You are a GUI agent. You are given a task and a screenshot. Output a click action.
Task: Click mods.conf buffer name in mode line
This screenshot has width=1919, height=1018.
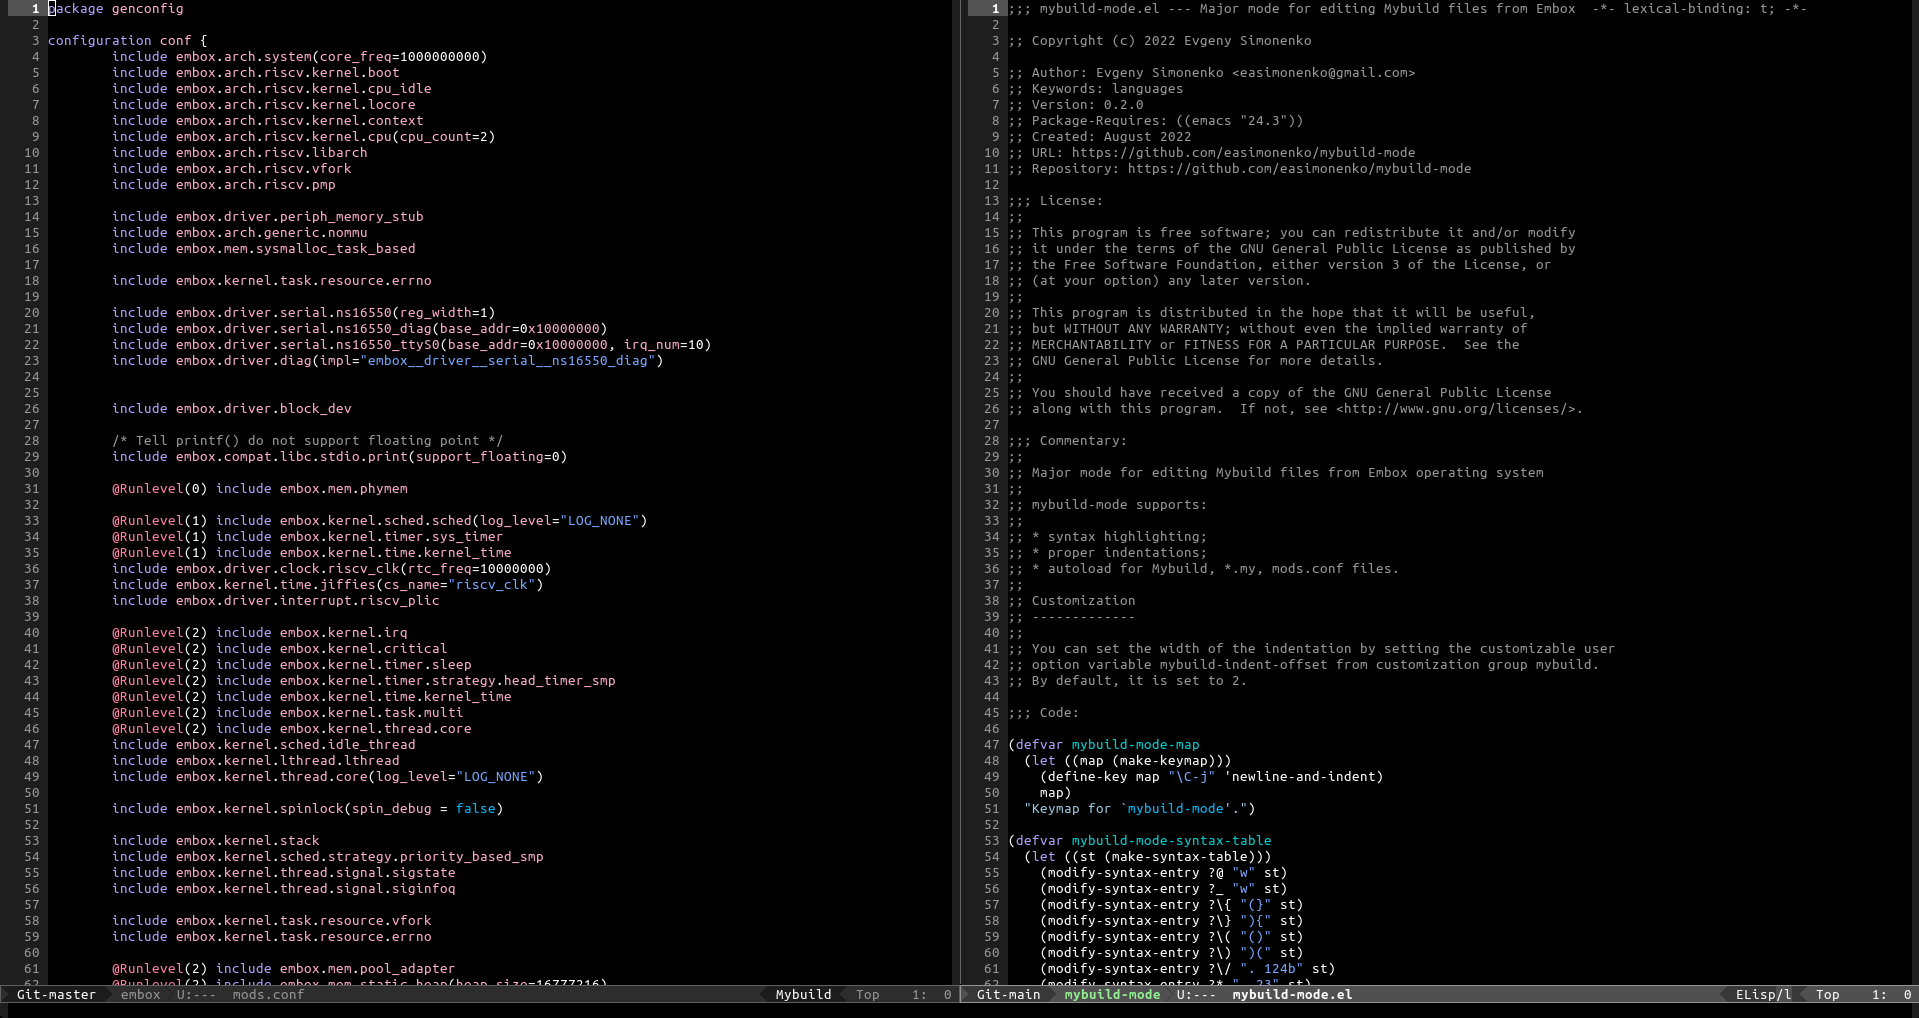tap(268, 995)
